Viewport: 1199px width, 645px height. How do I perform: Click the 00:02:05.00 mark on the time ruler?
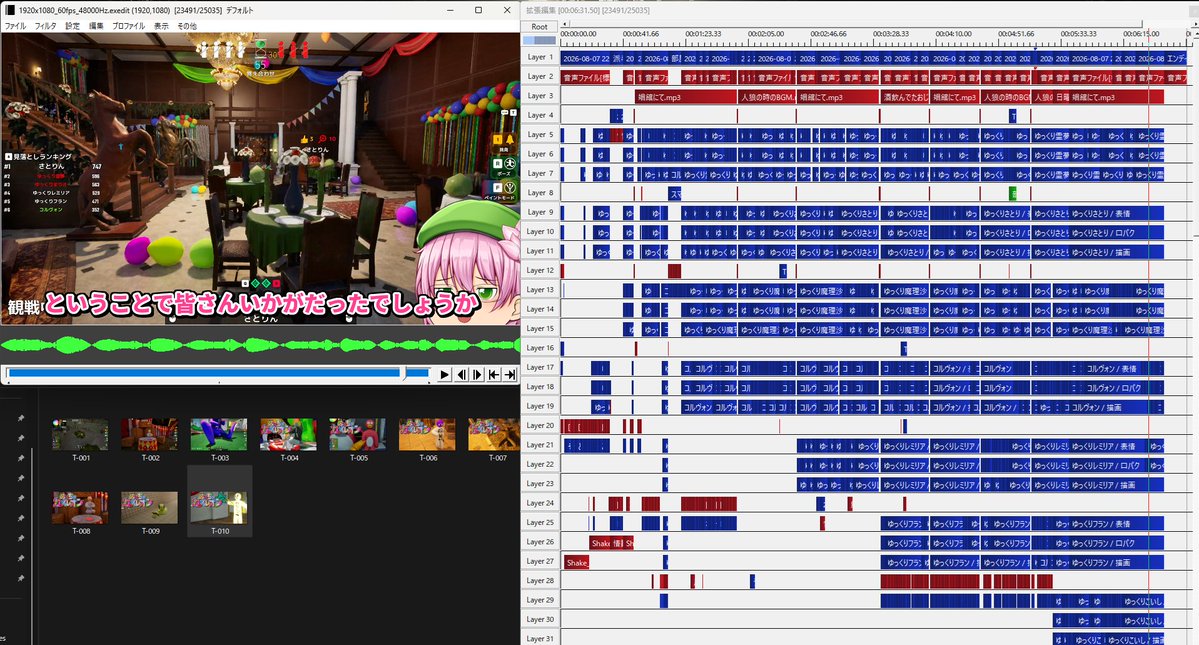[x=766, y=34]
